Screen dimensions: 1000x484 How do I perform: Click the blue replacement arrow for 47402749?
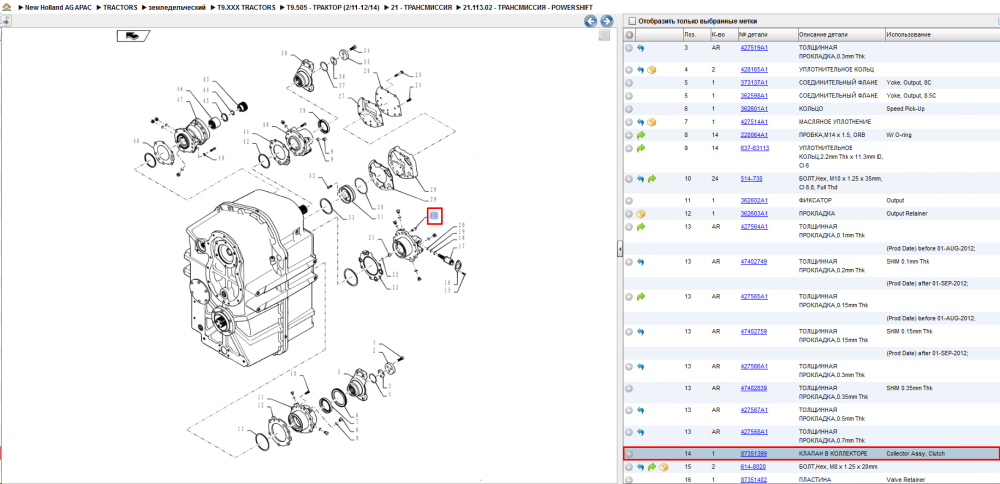pos(640,261)
